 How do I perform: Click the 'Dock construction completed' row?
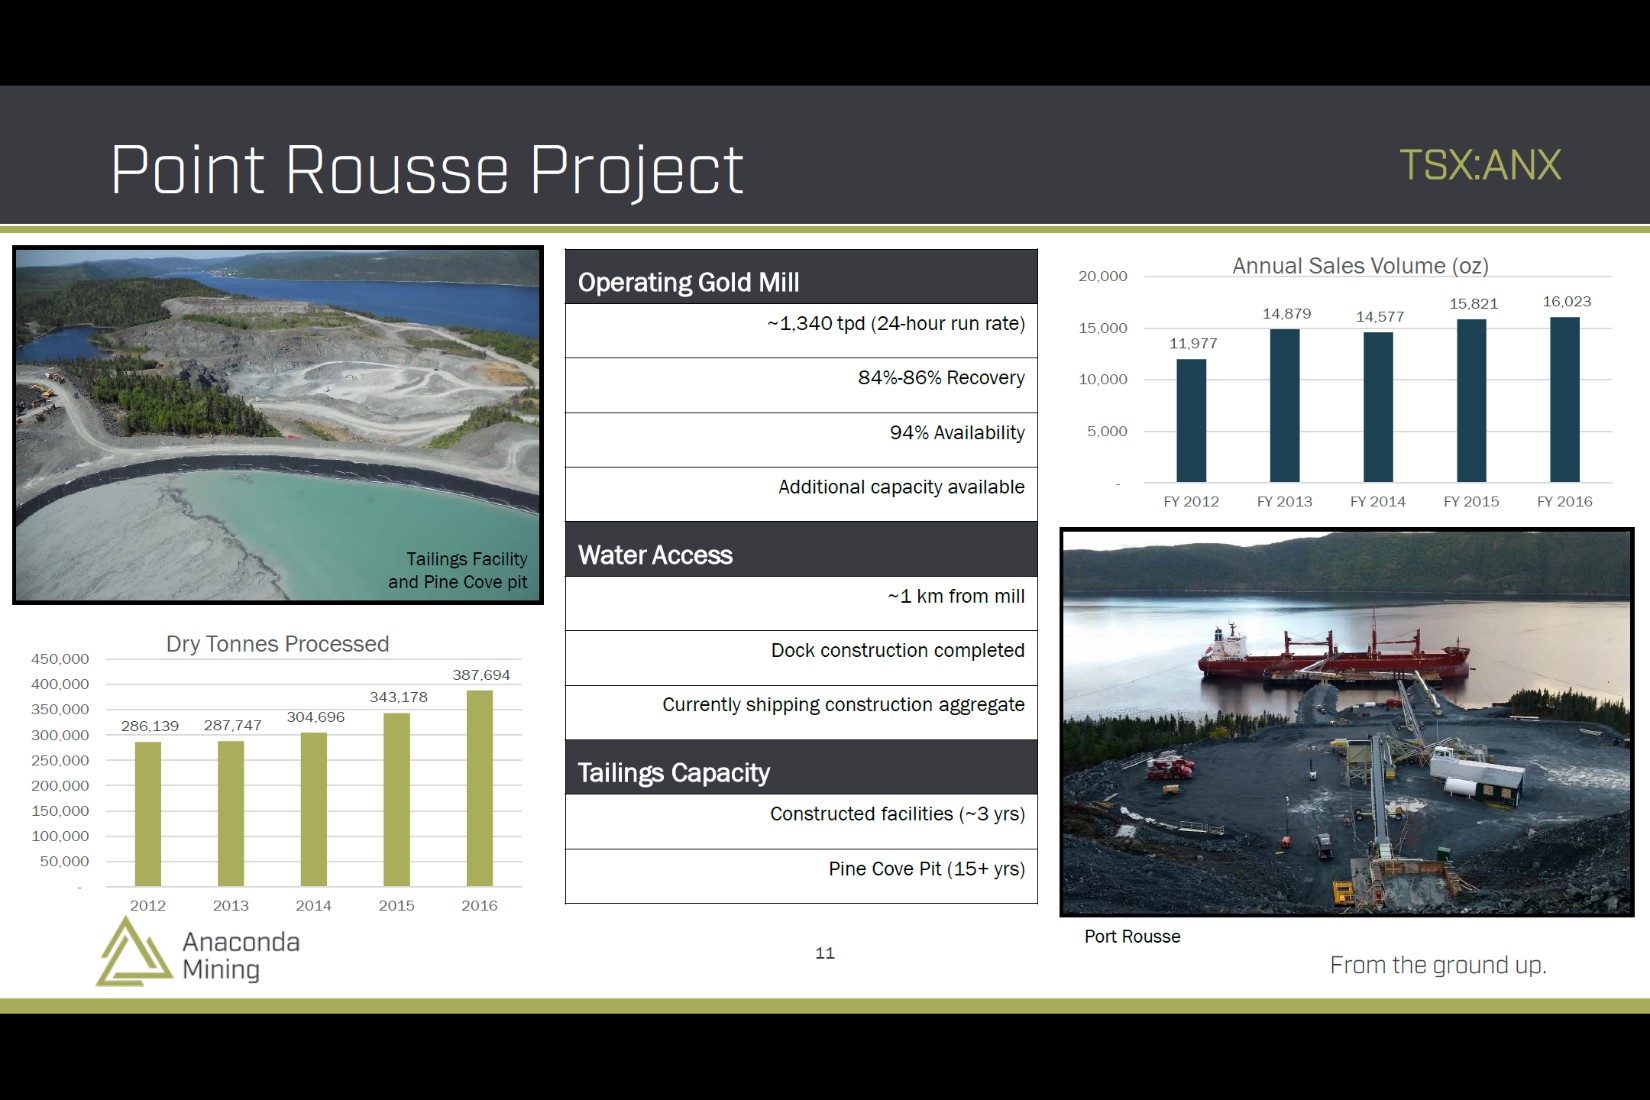[801, 658]
